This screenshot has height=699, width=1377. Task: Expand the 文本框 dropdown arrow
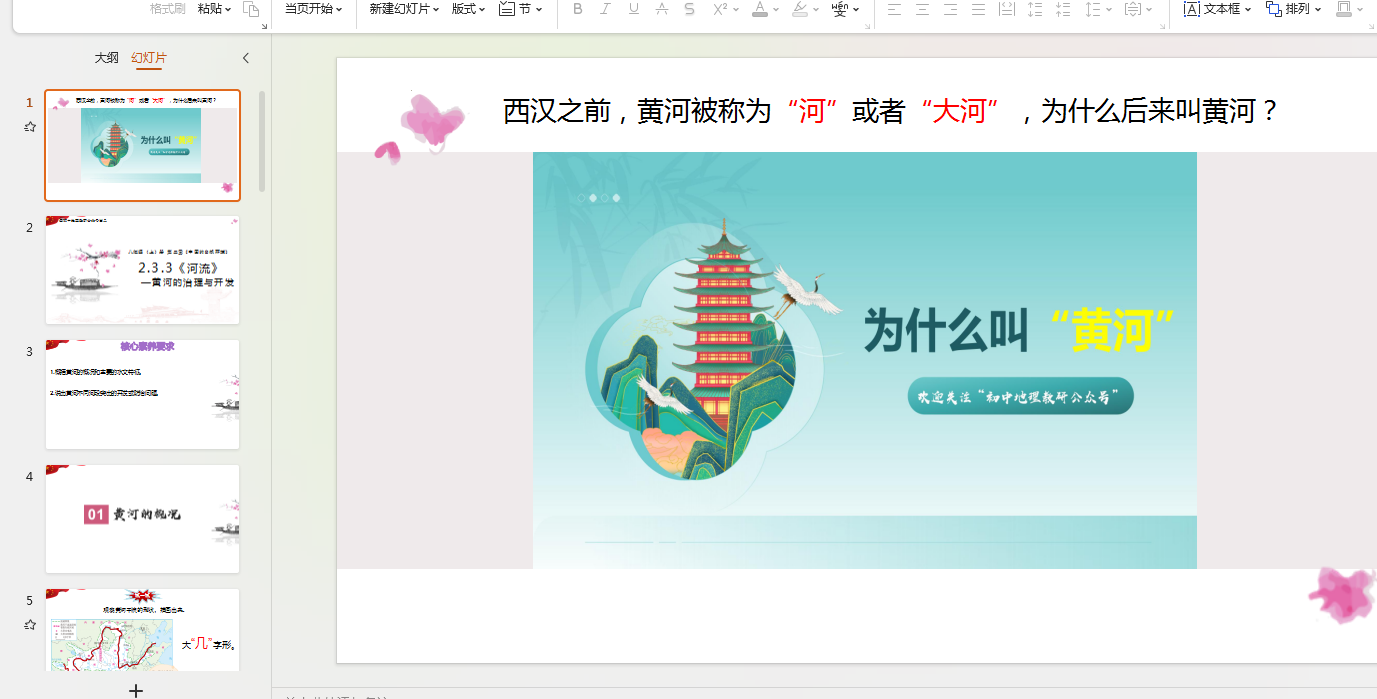point(1248,10)
